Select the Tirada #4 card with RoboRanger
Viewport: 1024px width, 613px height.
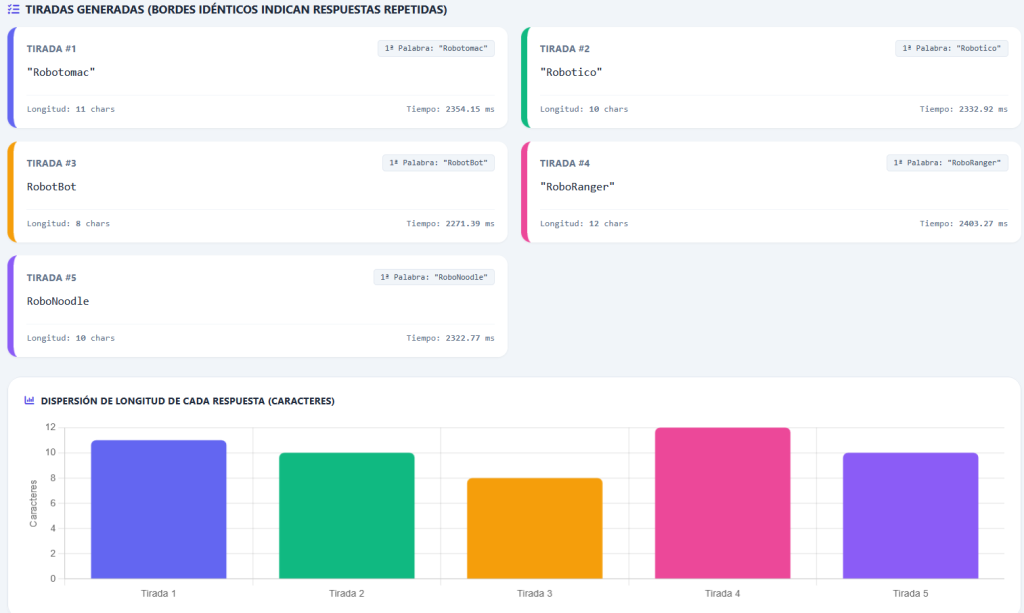(x=771, y=192)
